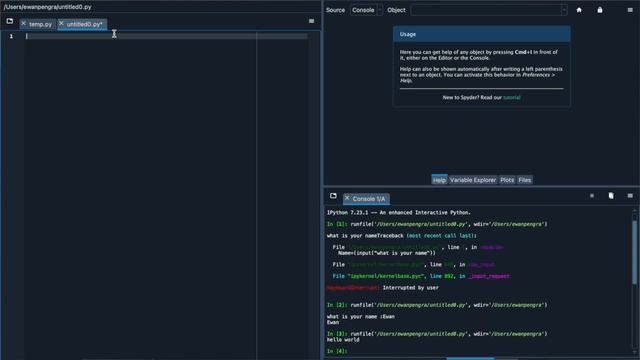The image size is (640, 360).
Task: Open the Files tab
Action: [524, 180]
